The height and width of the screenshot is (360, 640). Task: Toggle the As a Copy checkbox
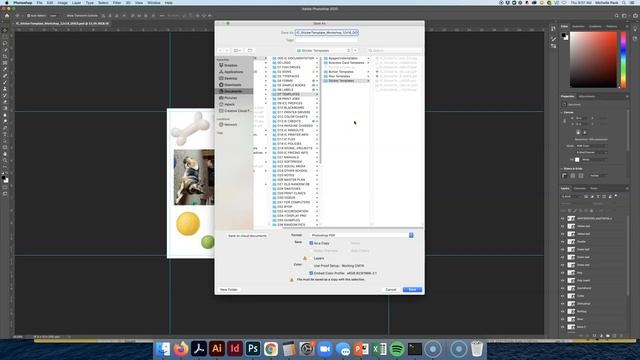coord(311,243)
